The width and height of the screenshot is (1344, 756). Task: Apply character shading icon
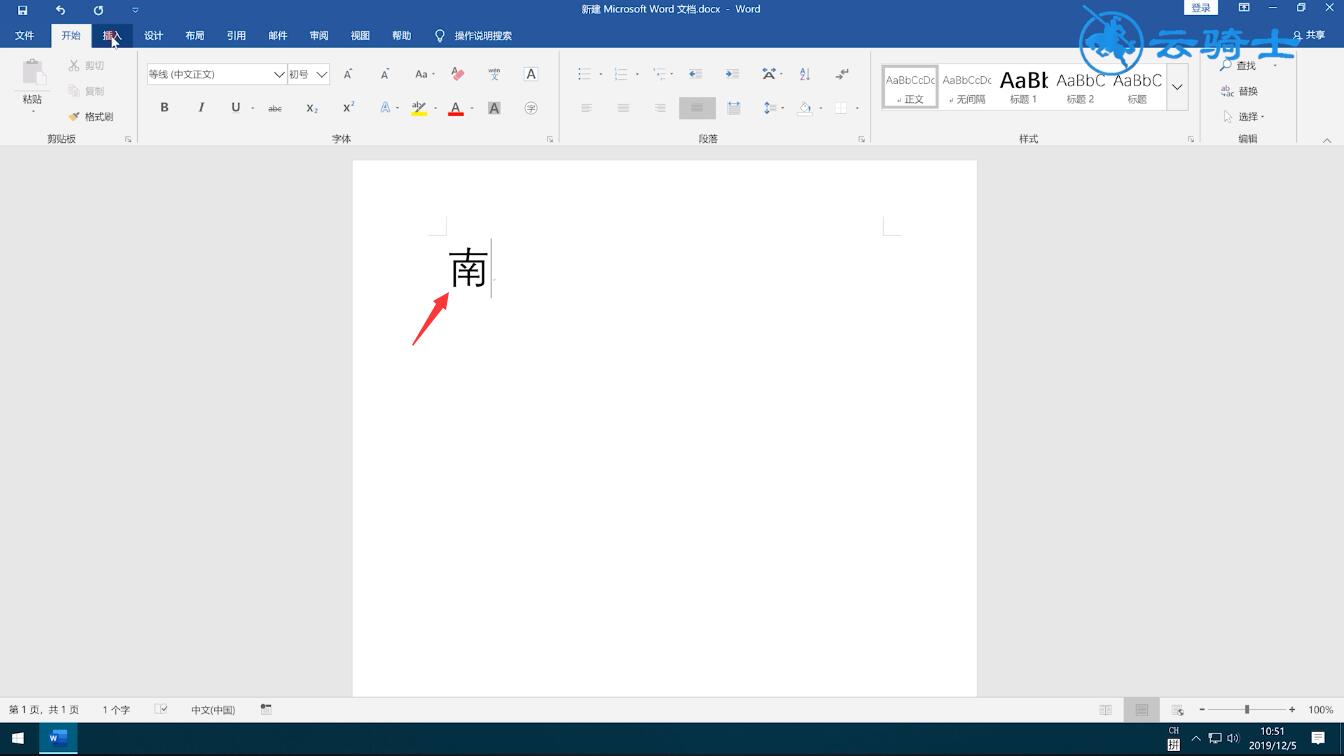[x=494, y=108]
